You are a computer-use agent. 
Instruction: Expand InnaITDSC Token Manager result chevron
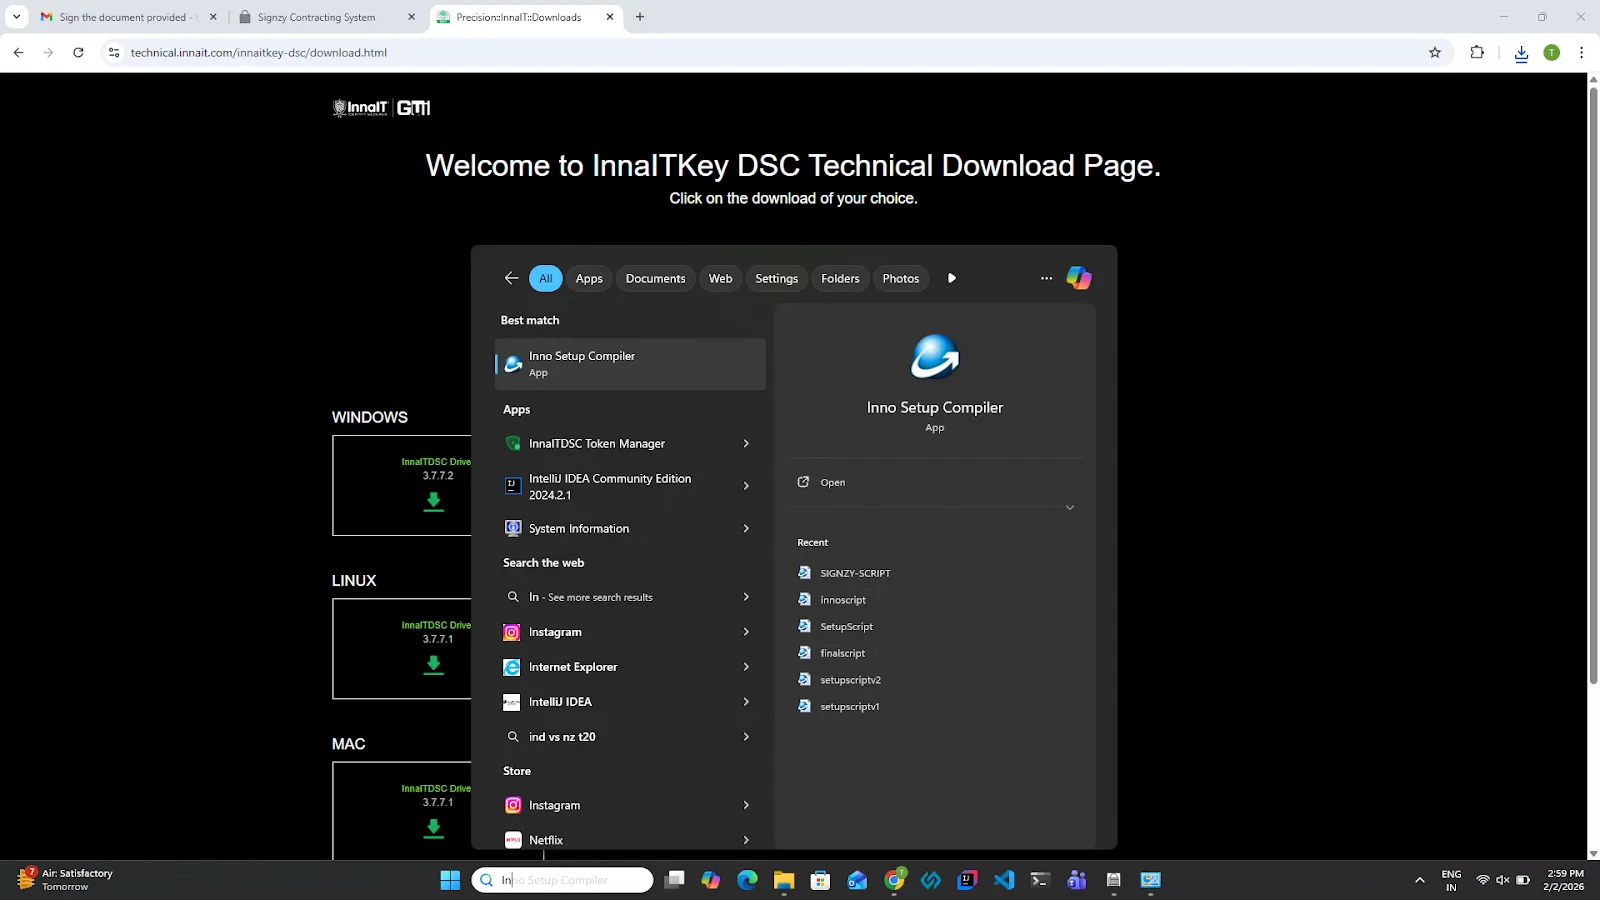pos(746,443)
